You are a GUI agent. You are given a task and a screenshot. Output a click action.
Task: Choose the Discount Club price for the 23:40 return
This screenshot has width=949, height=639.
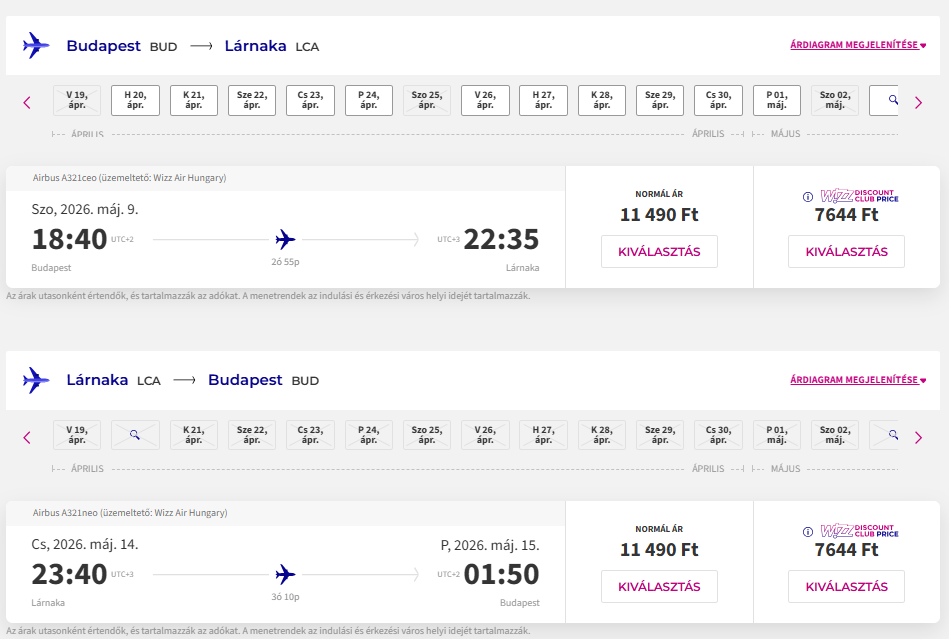point(846,587)
